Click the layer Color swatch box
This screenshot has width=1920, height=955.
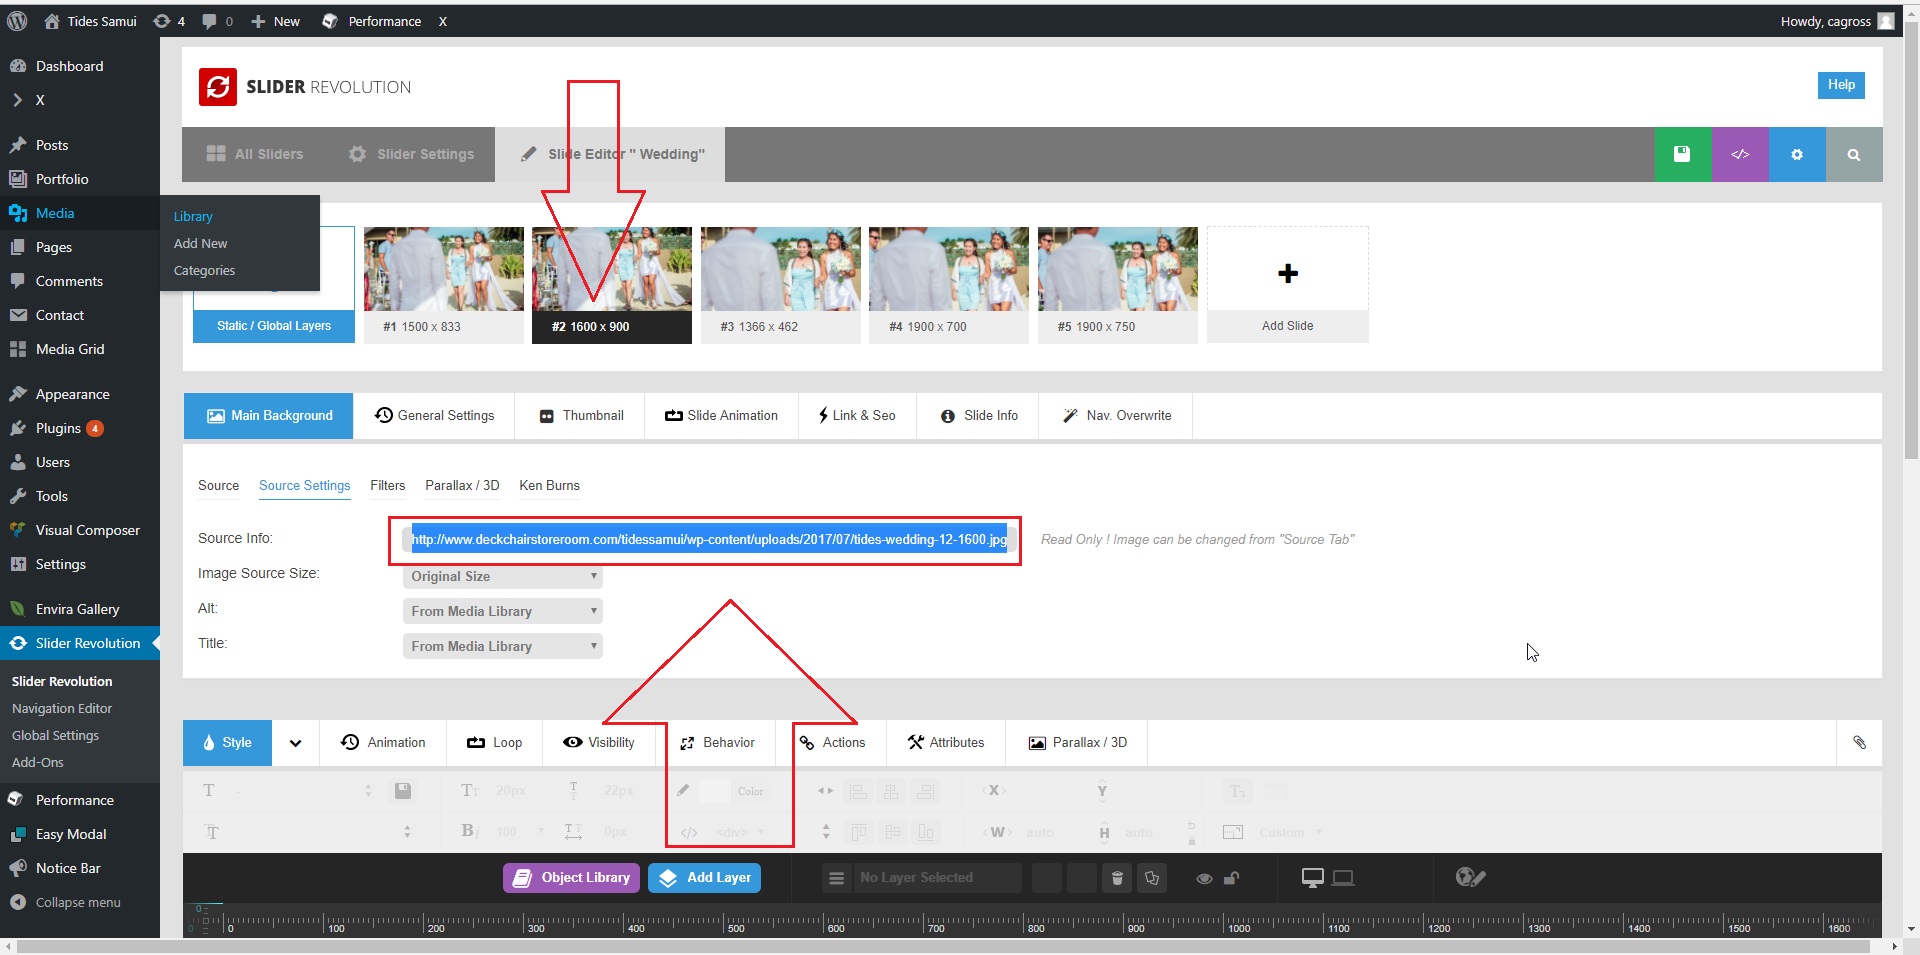tap(715, 791)
